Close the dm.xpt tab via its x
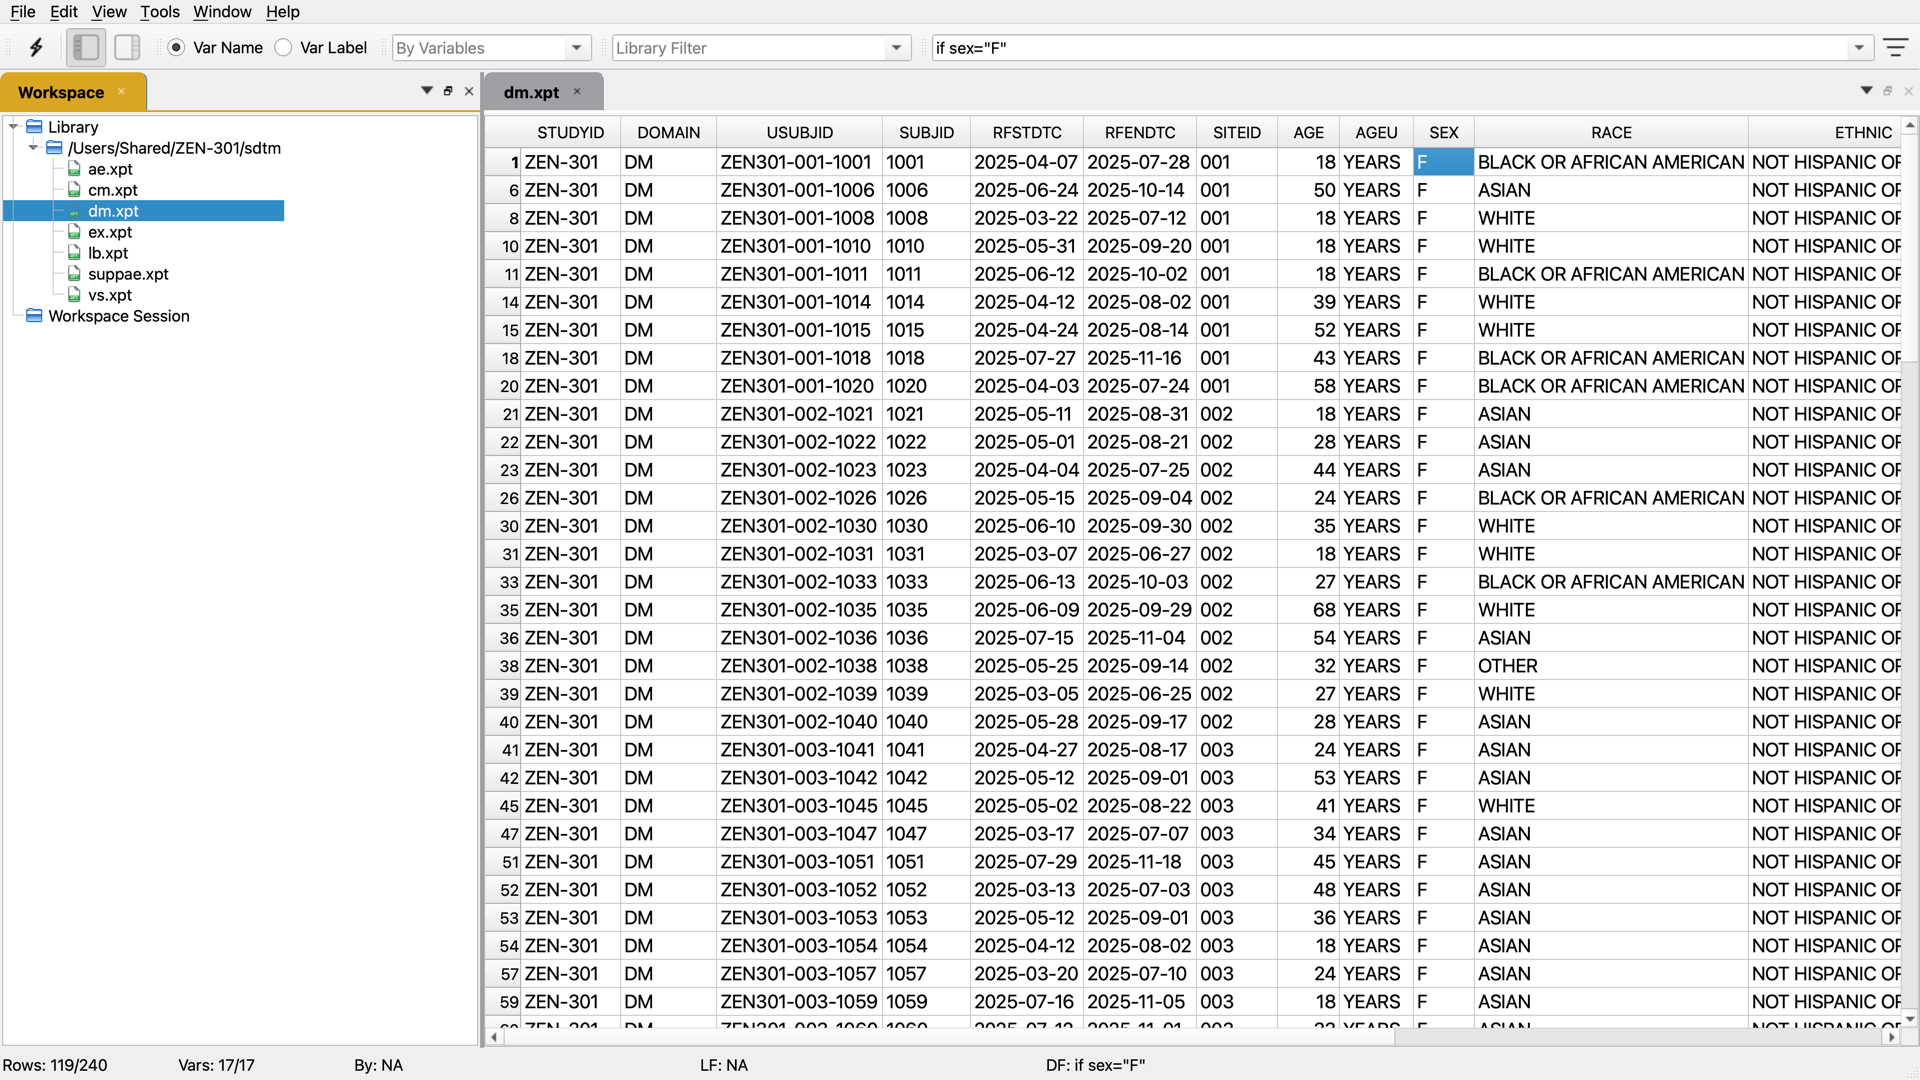 [x=577, y=91]
